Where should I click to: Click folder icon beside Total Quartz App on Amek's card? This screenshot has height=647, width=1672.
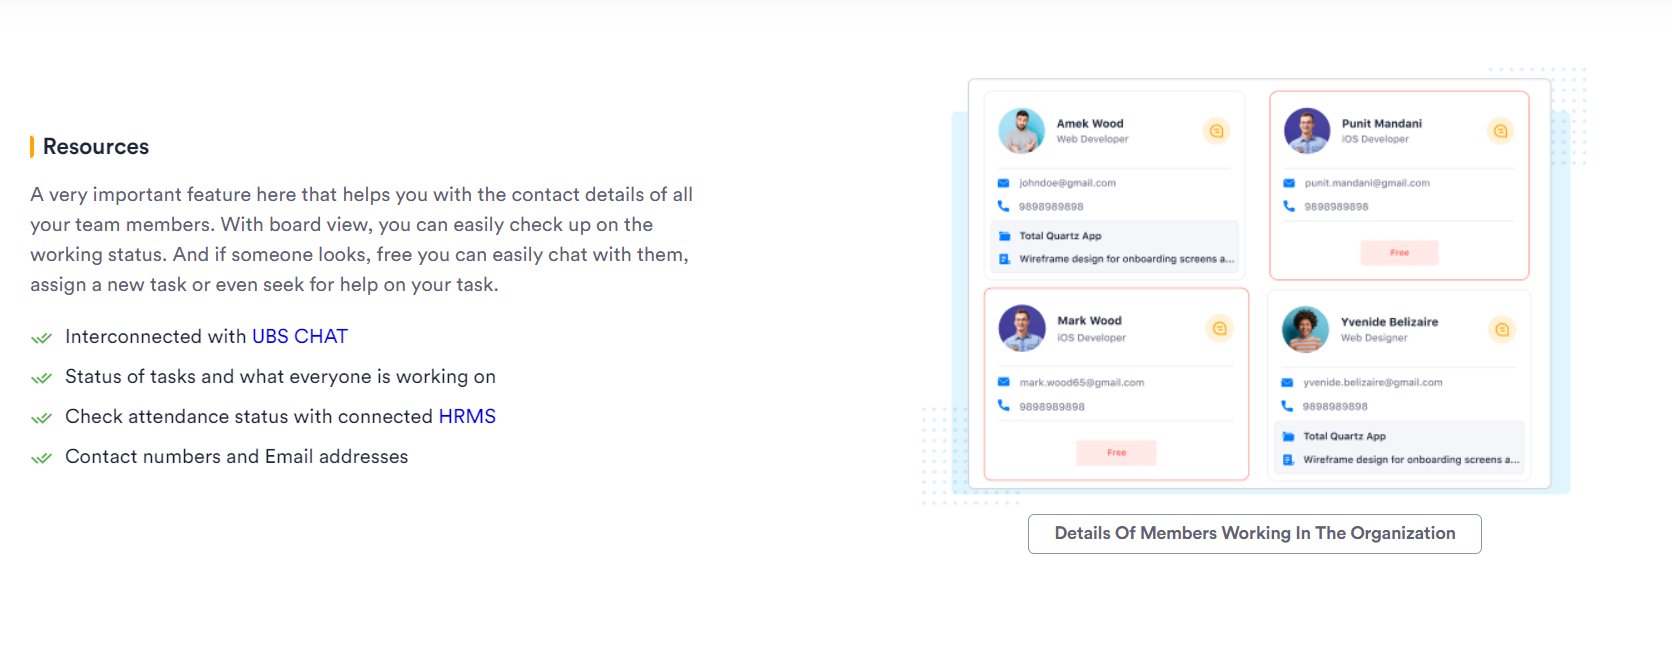click(x=1005, y=236)
